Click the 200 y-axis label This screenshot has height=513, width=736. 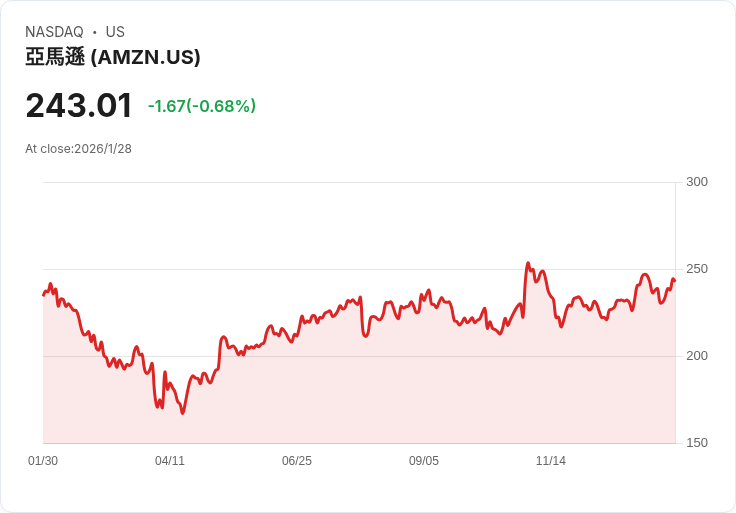(x=697, y=356)
